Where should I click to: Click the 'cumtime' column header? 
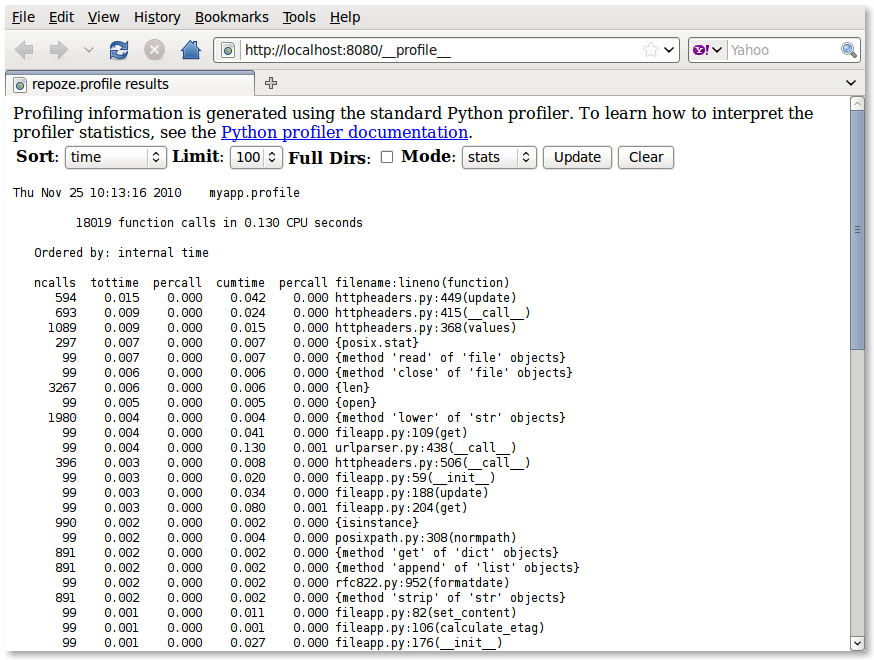click(x=240, y=283)
